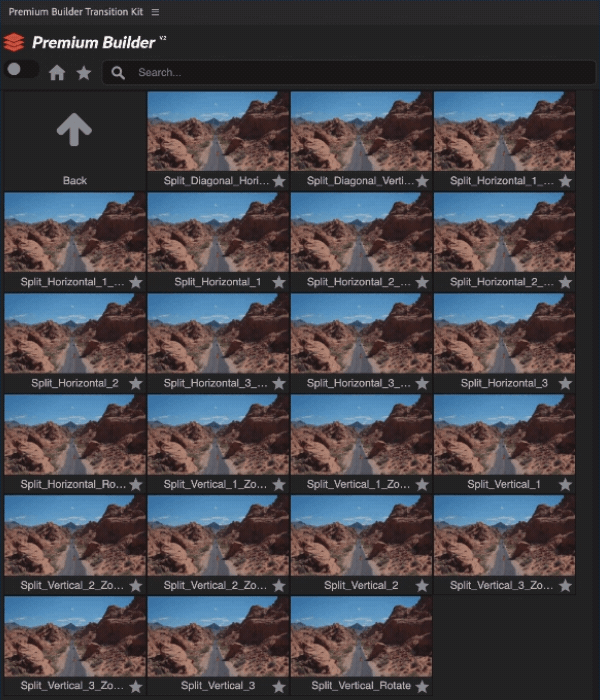Star the Split_Vertical_1 preset
The image size is (600, 700).
(x=565, y=484)
